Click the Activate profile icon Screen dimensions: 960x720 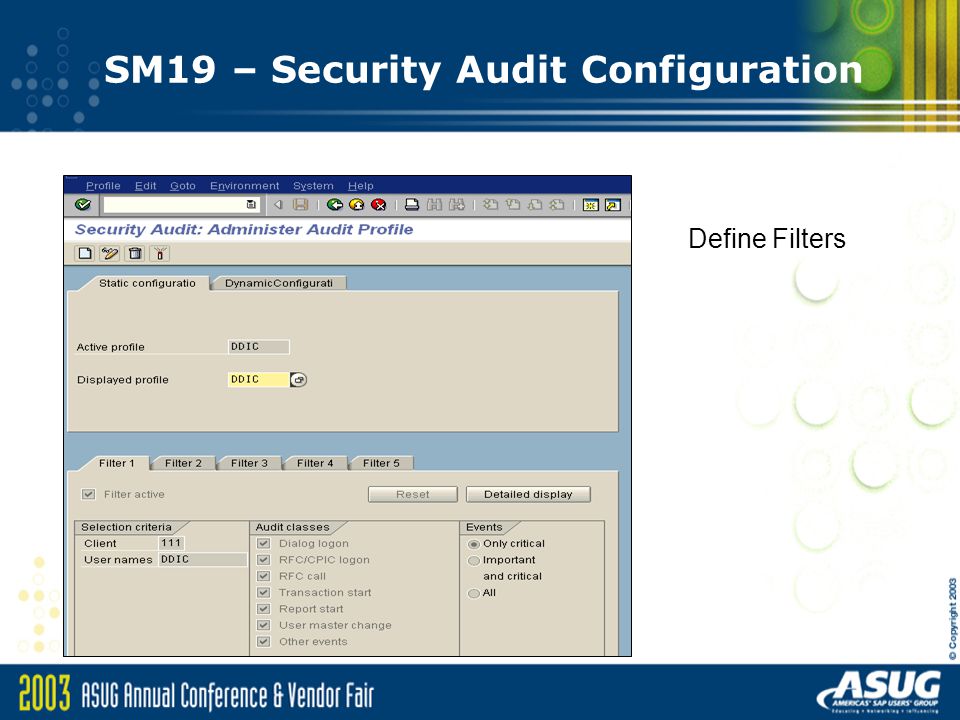coord(160,253)
